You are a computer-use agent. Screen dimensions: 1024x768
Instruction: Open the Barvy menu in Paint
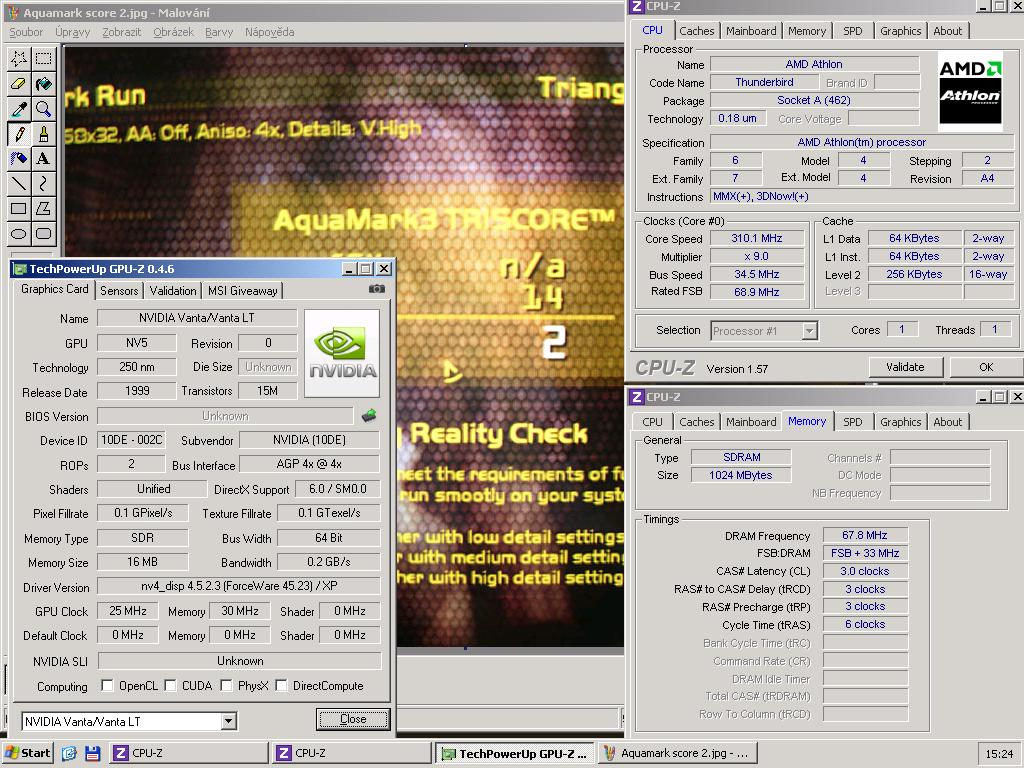coord(219,32)
